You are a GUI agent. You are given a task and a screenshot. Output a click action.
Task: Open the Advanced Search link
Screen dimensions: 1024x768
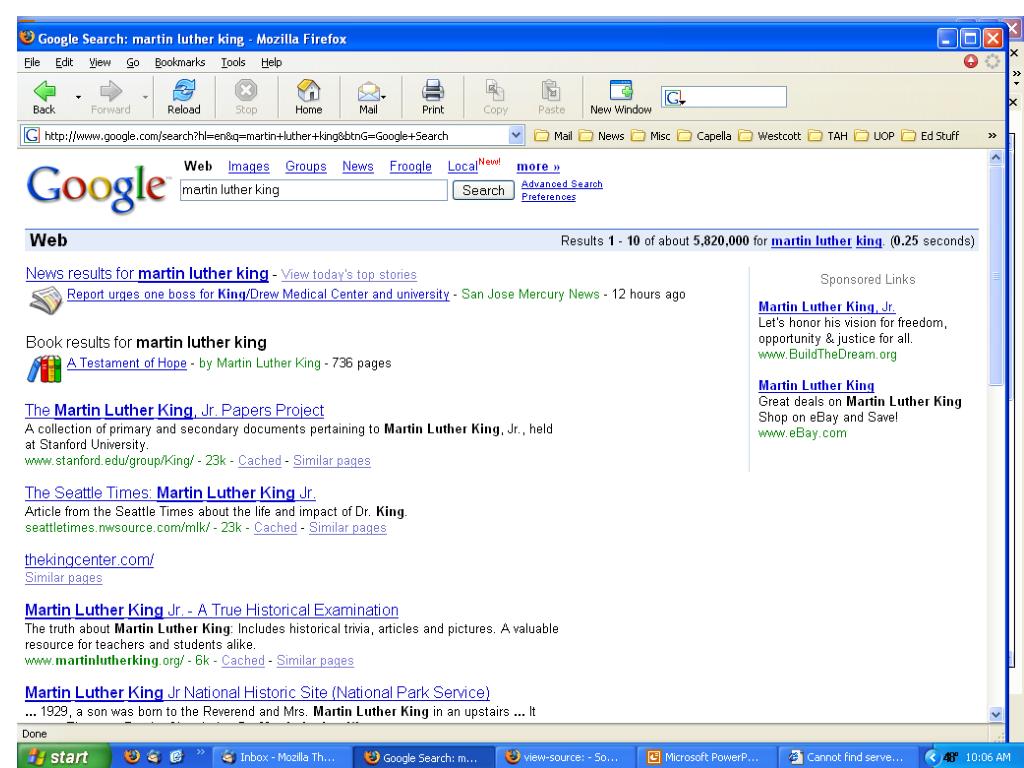pyautogui.click(x=562, y=184)
